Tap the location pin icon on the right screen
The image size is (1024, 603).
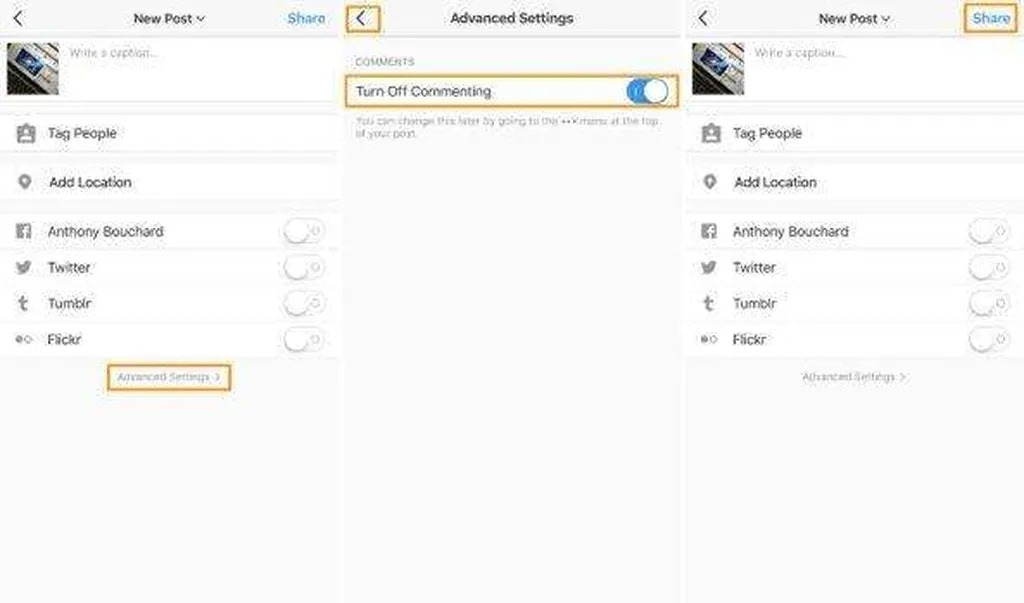click(710, 182)
